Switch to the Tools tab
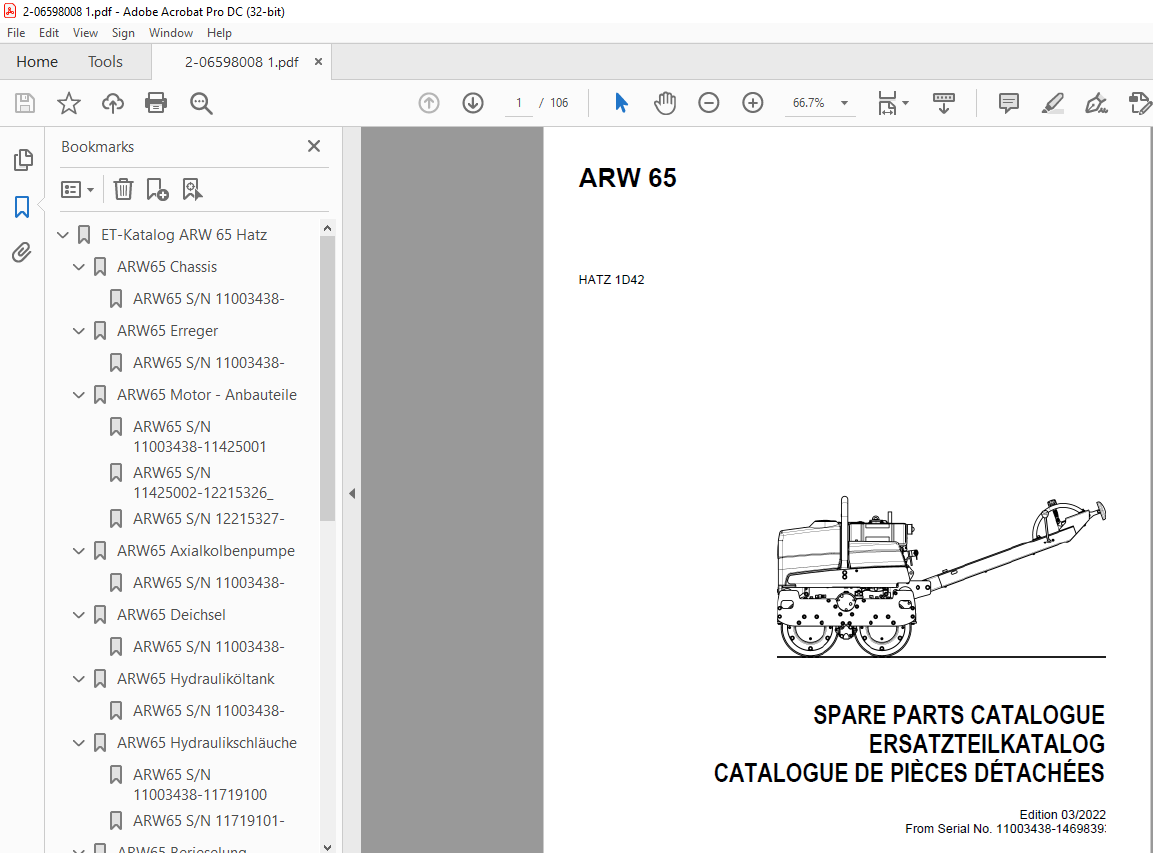Viewport: 1153px width, 853px height. click(105, 62)
